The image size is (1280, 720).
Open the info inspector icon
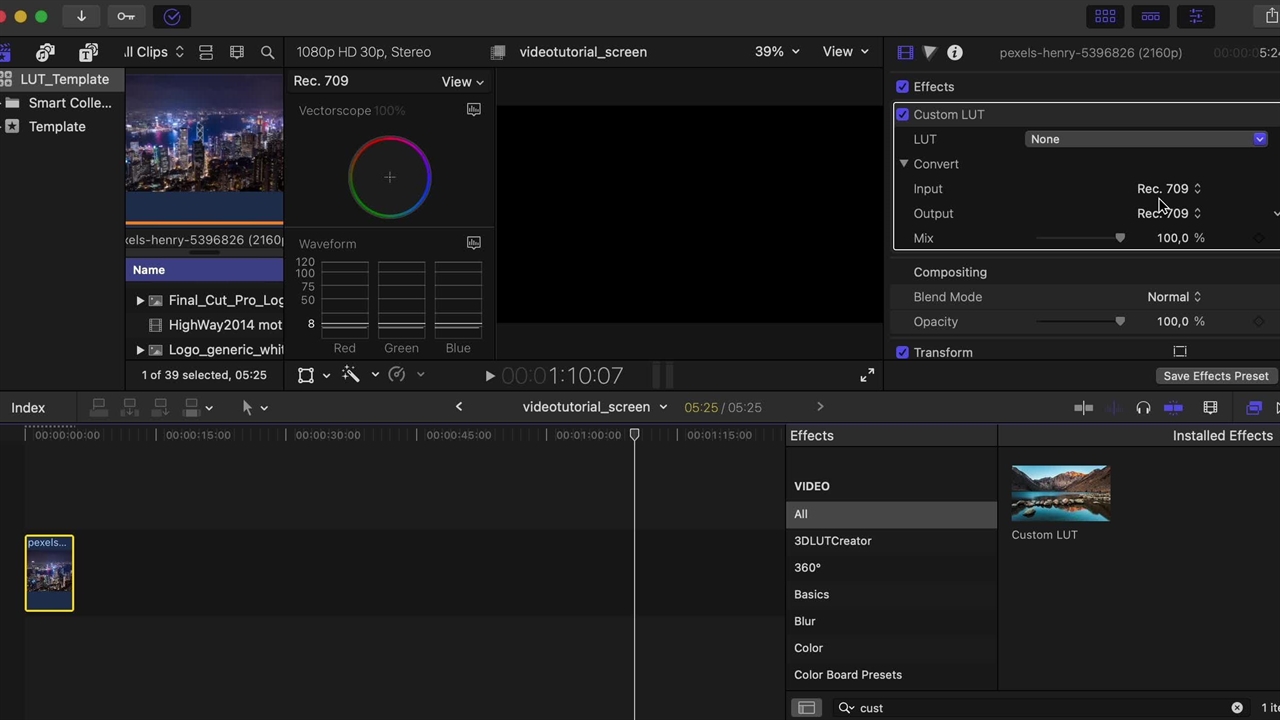955,52
